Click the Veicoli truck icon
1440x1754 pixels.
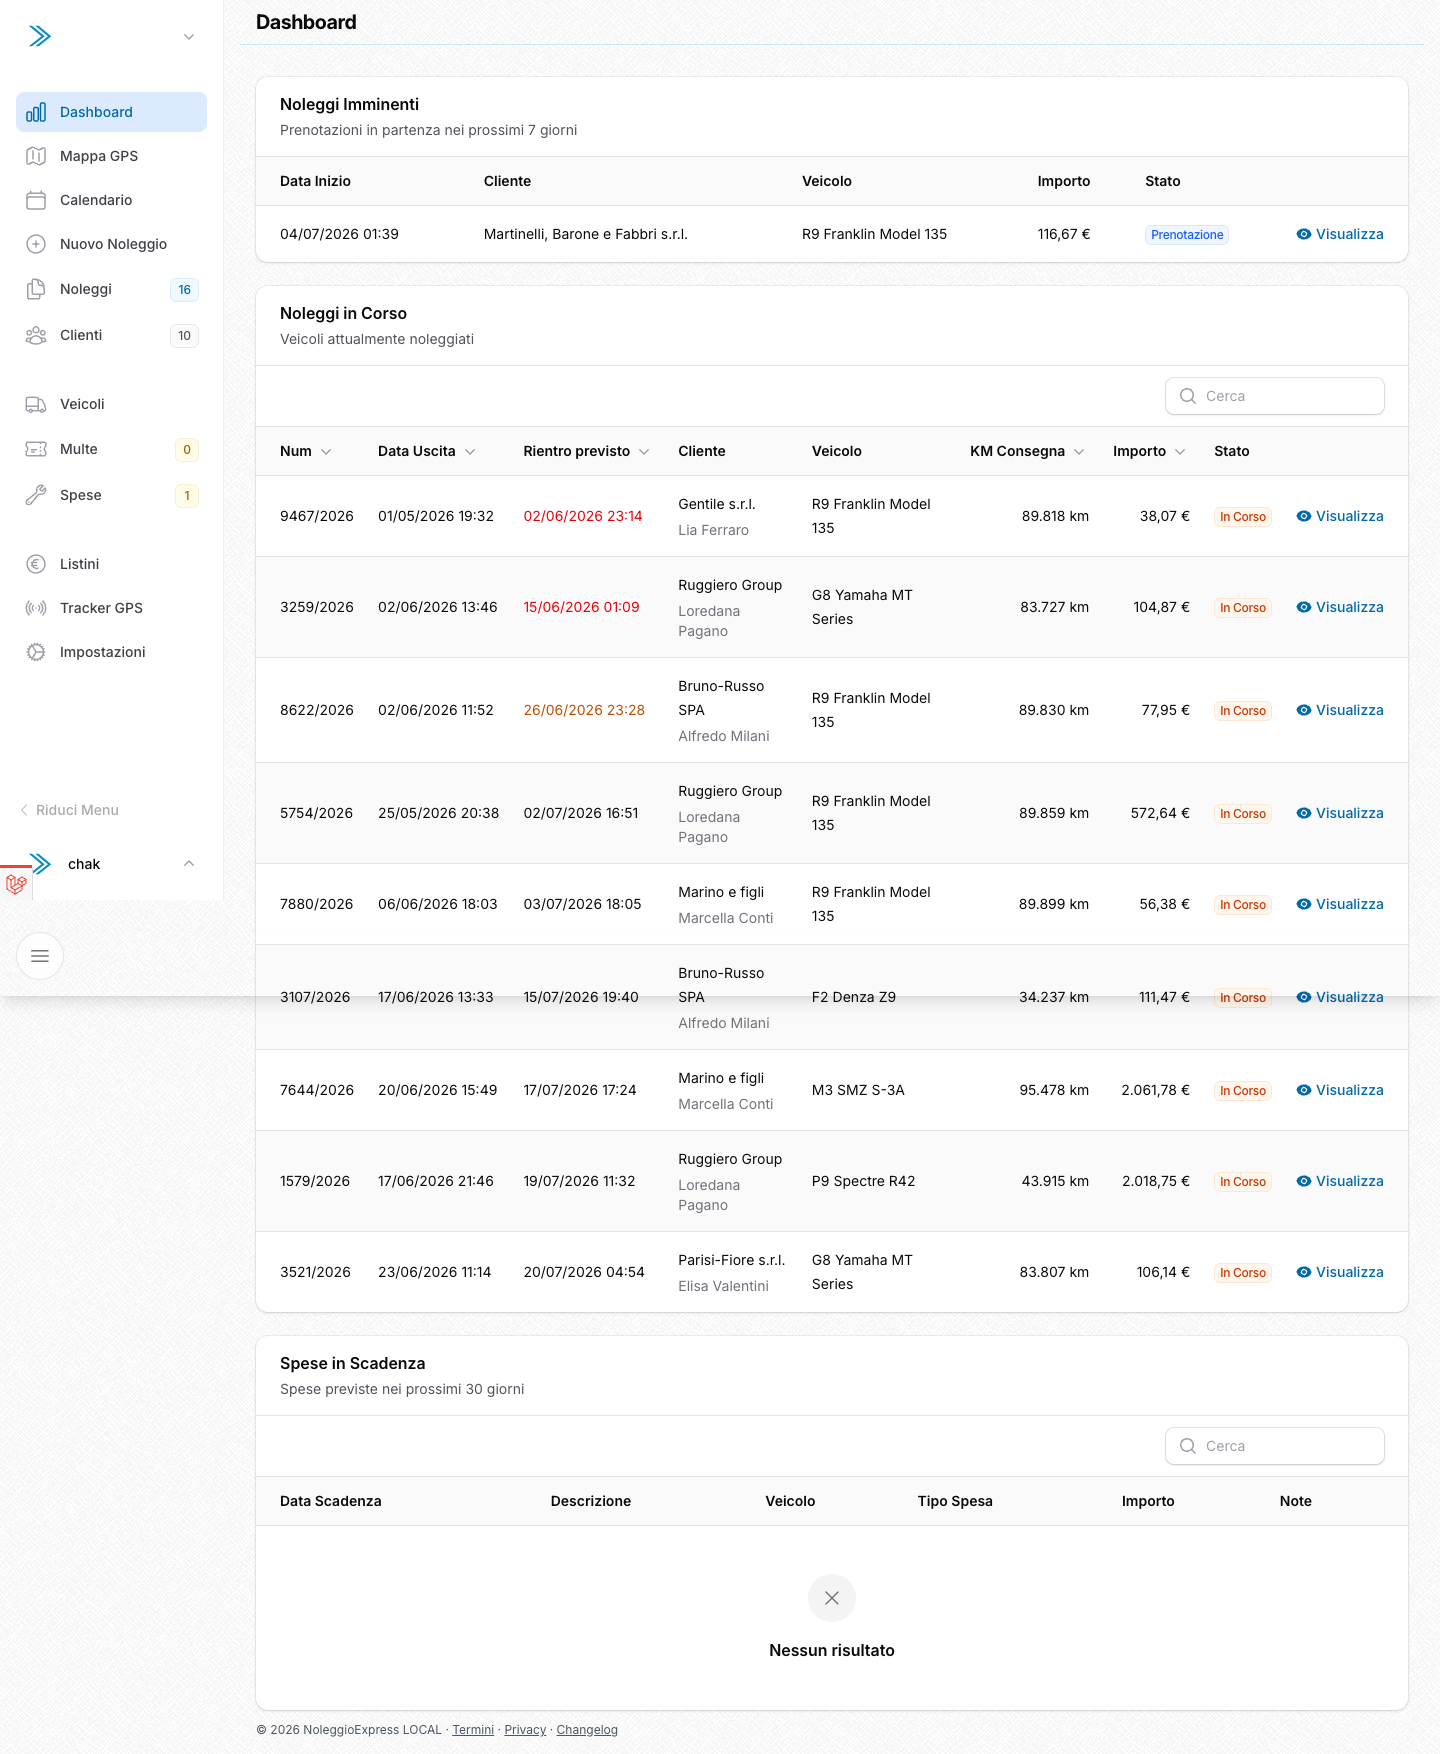pyautogui.click(x=36, y=404)
